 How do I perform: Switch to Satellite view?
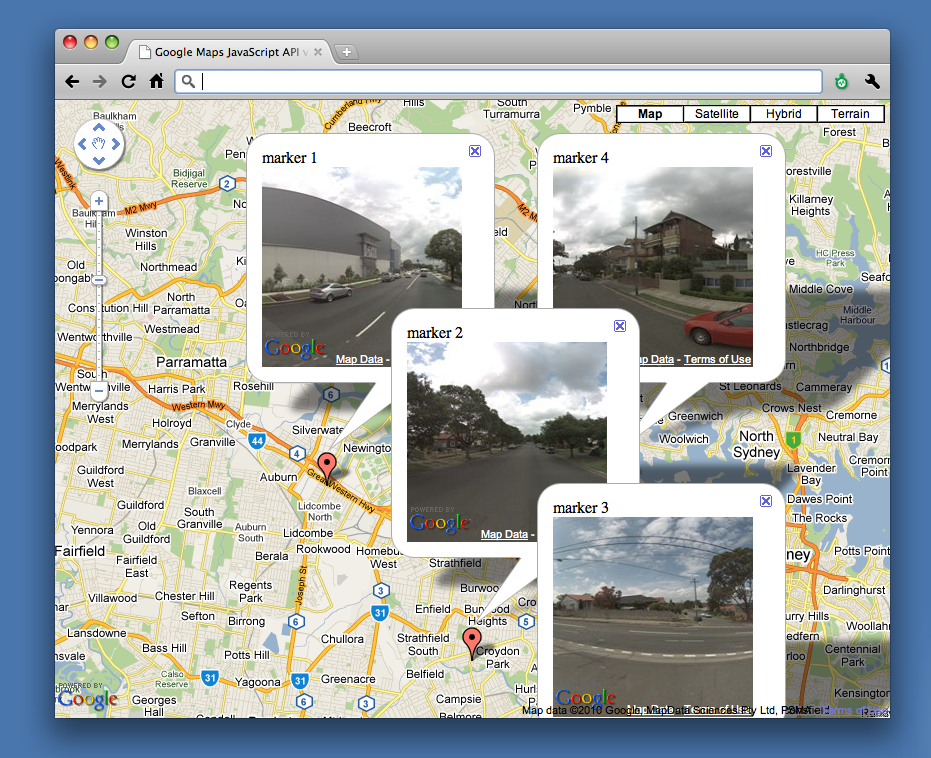pyautogui.click(x=716, y=113)
